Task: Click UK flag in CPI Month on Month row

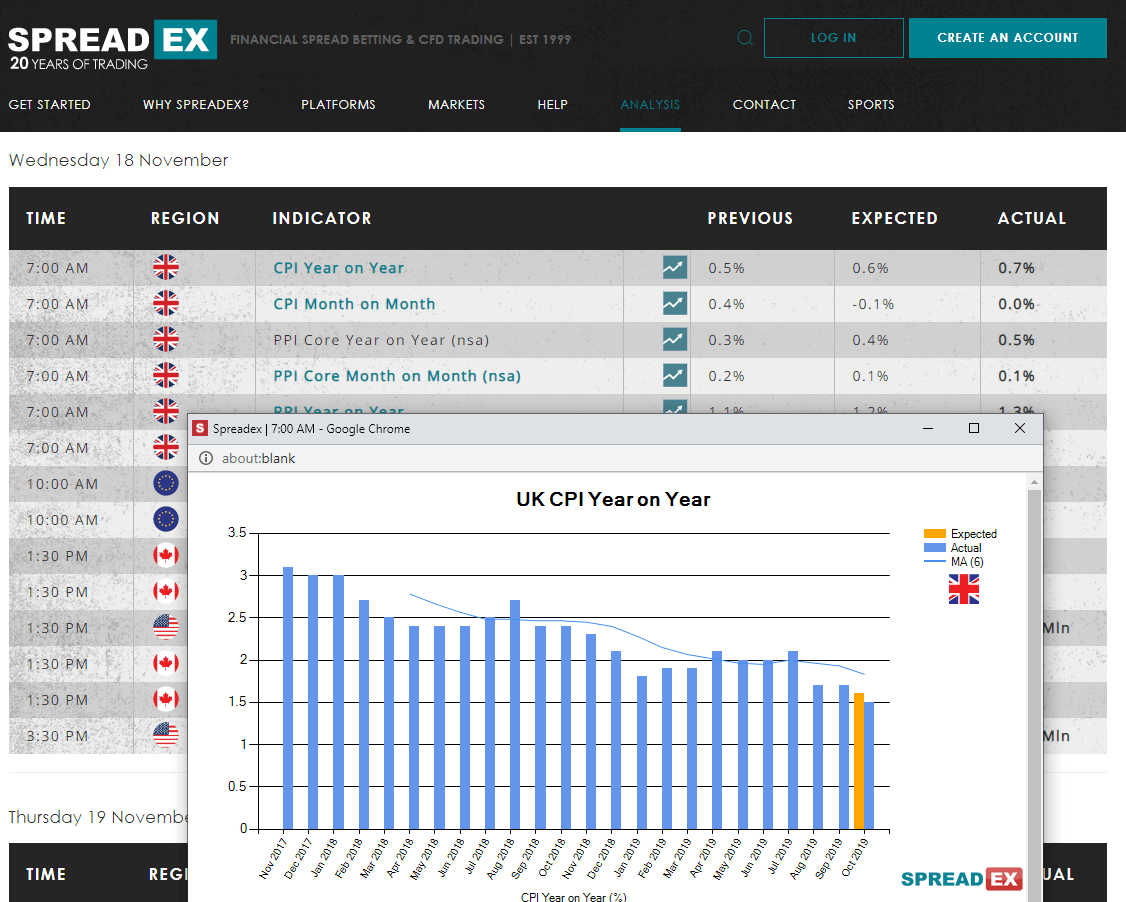Action: [166, 303]
